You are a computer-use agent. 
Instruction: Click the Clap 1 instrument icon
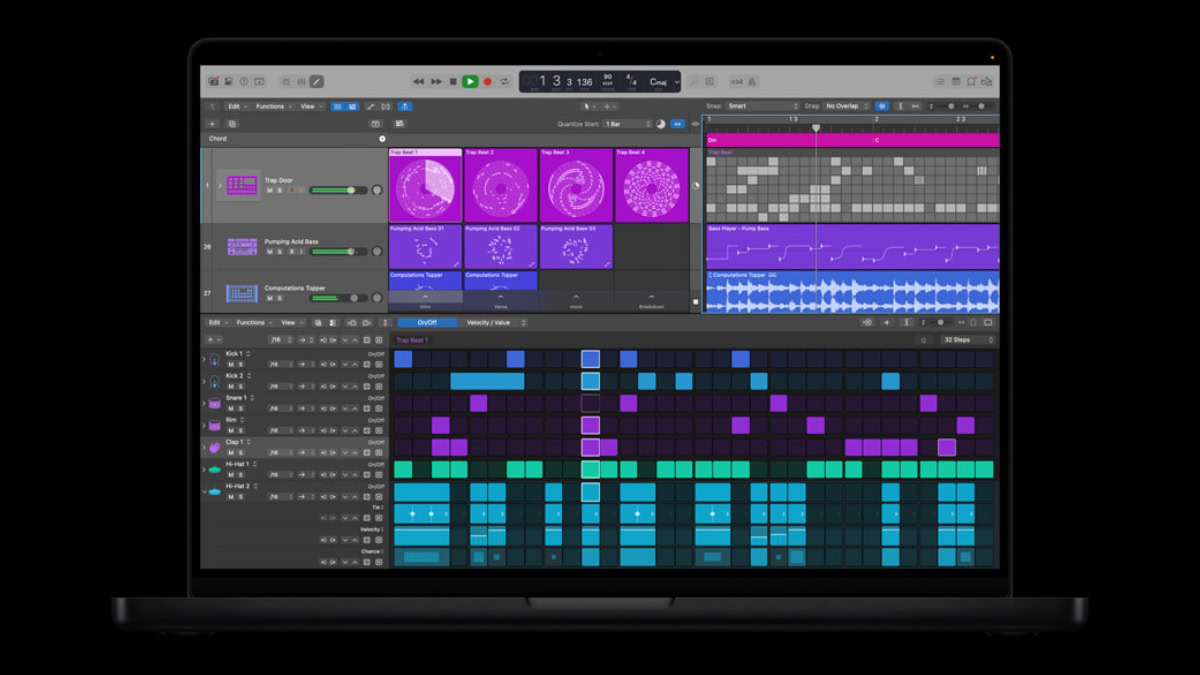click(216, 446)
